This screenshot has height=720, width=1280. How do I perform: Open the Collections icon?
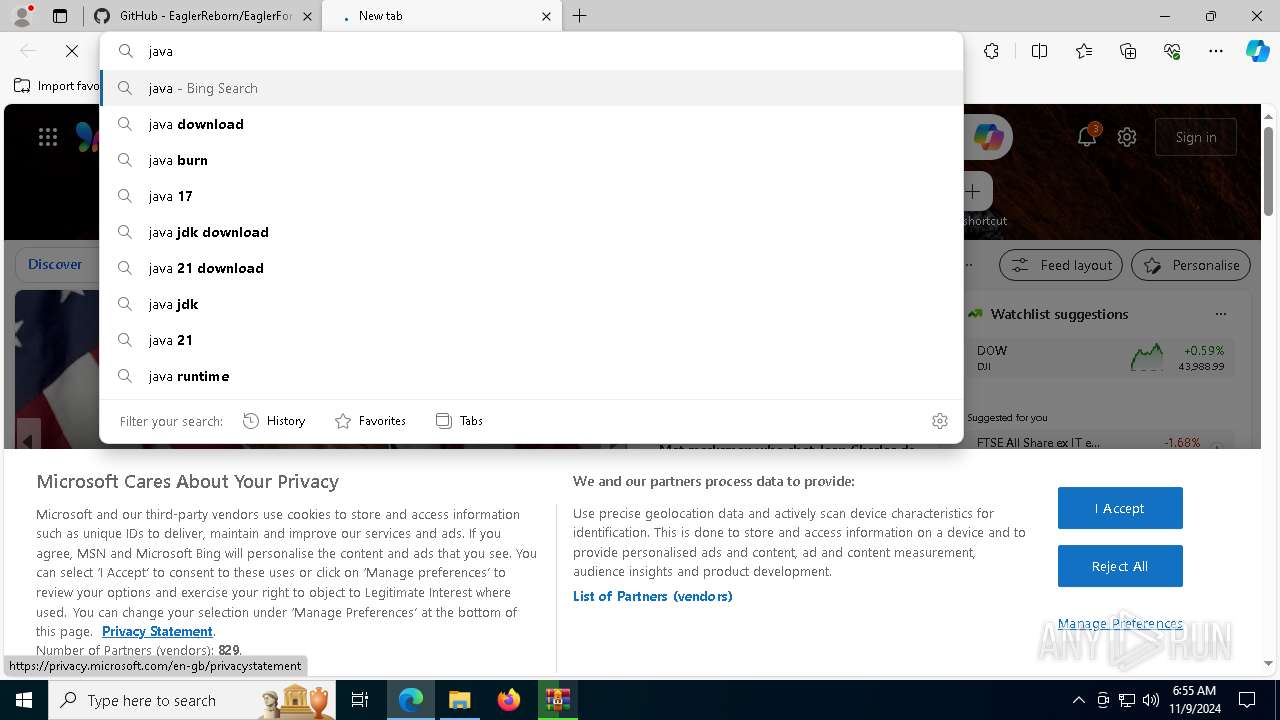click(x=1128, y=51)
